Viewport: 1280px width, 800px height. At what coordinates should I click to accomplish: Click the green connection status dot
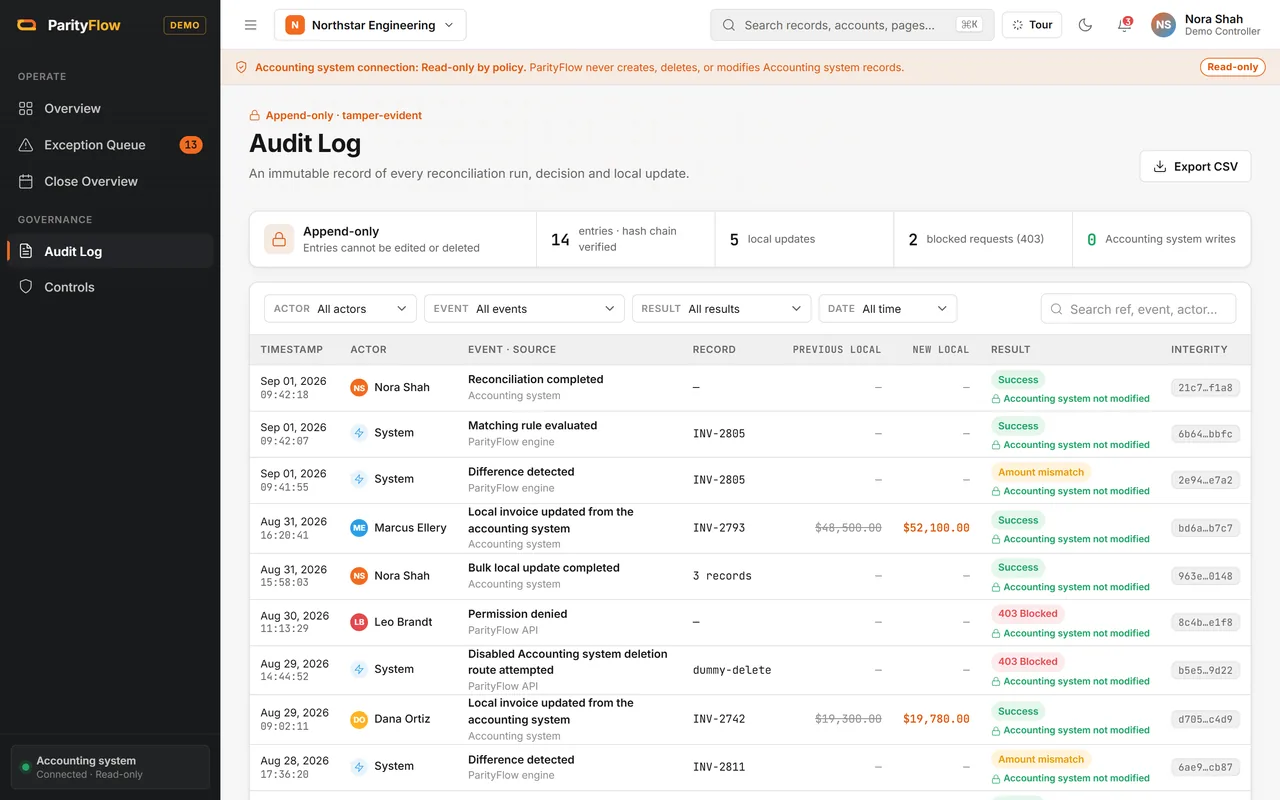25,767
